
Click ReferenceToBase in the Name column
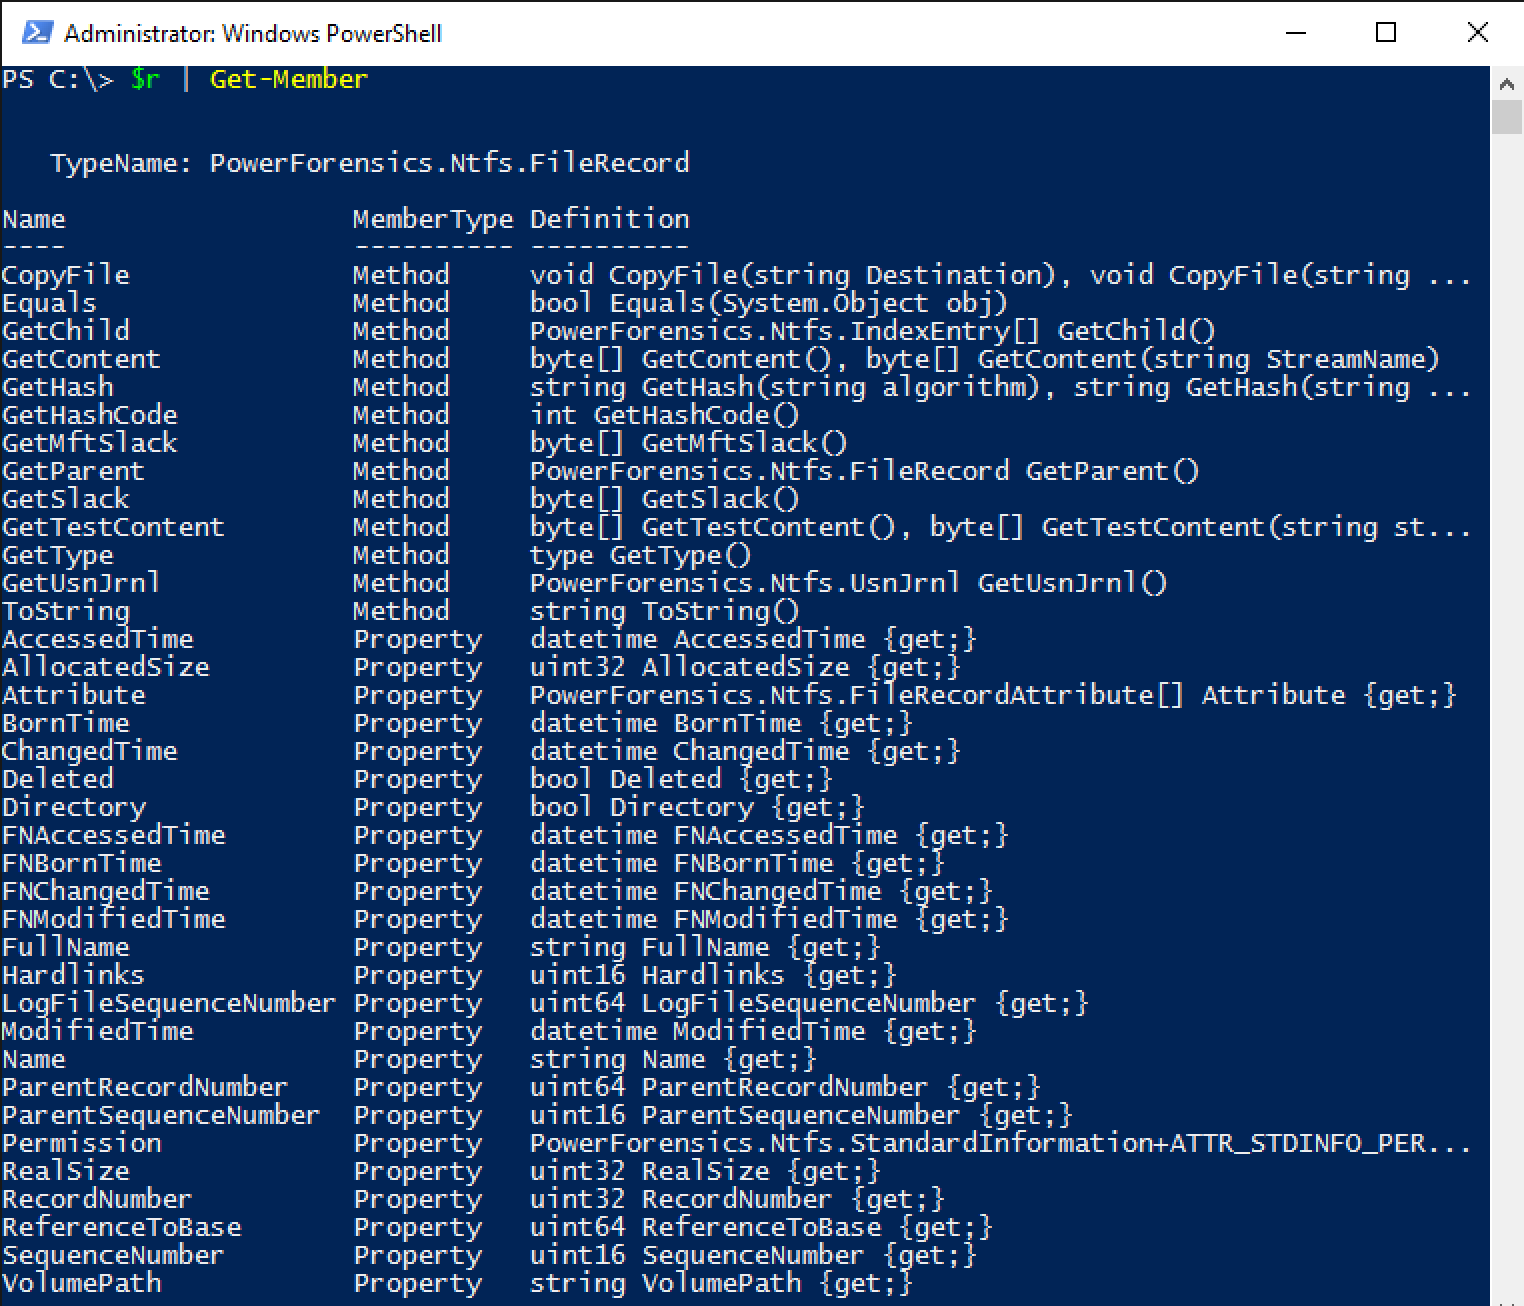point(122,1227)
